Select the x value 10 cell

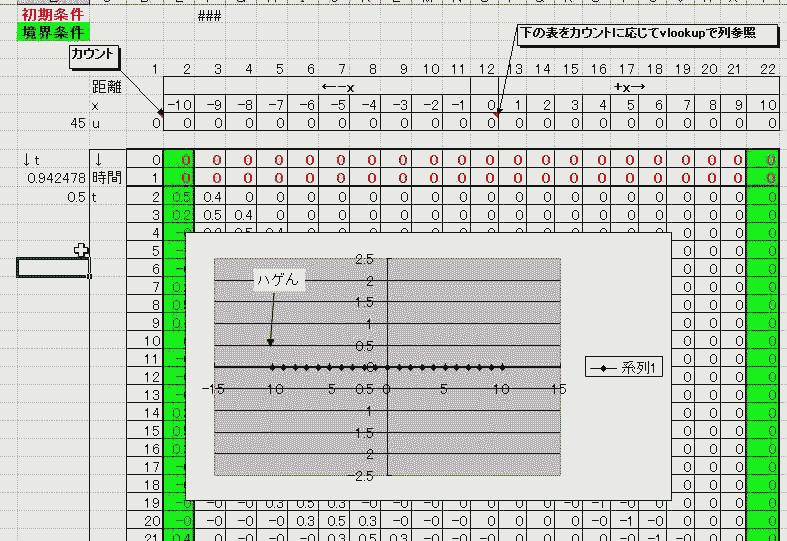pos(763,104)
